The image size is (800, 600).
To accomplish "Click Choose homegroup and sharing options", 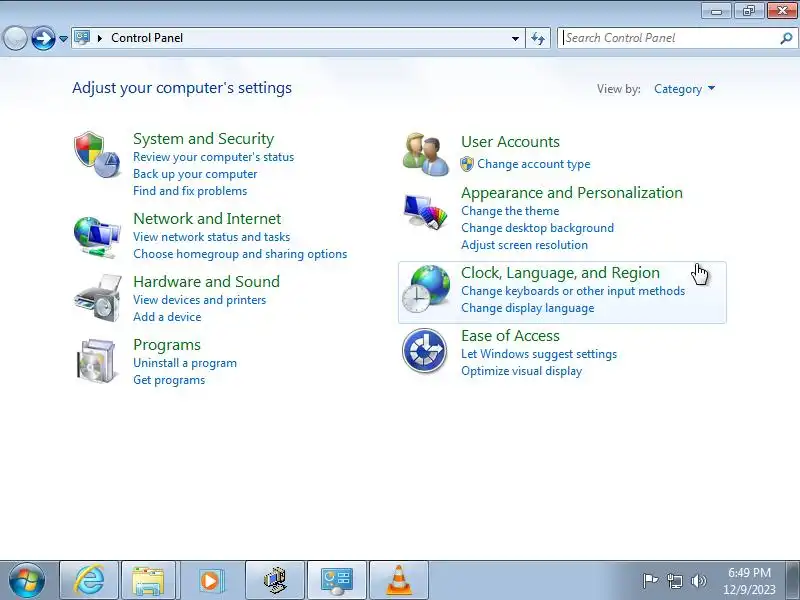I will (240, 254).
